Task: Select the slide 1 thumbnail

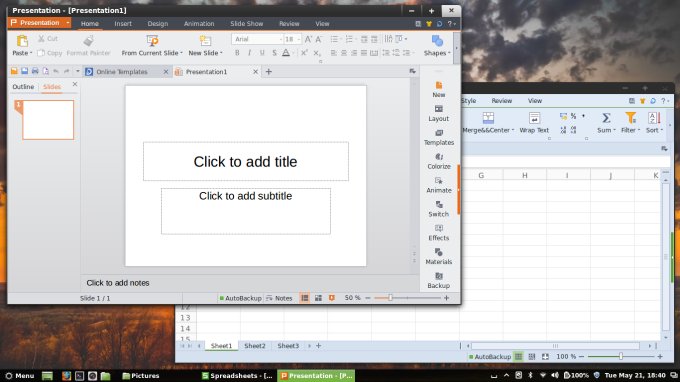Action: tap(48, 120)
